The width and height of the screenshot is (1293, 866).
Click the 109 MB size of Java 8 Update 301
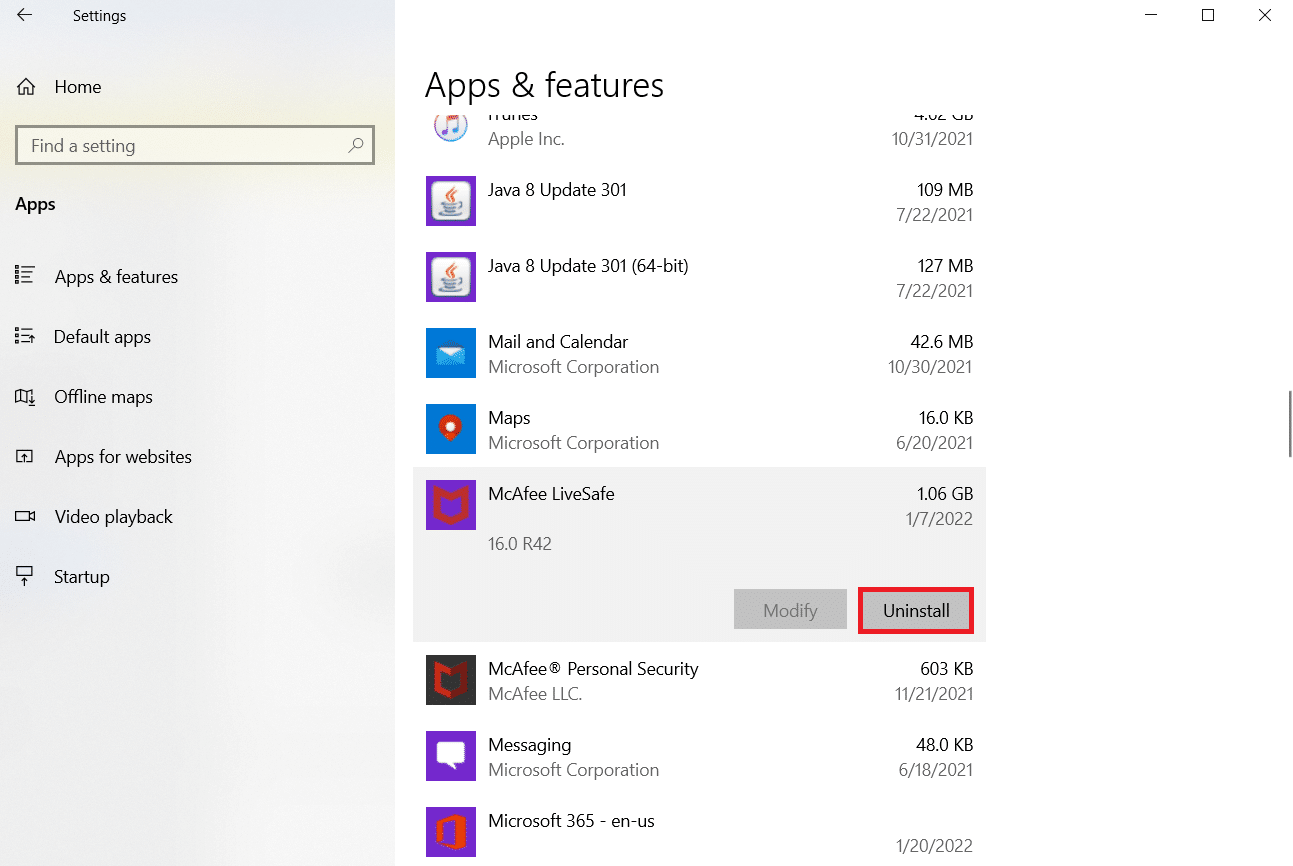pos(945,190)
